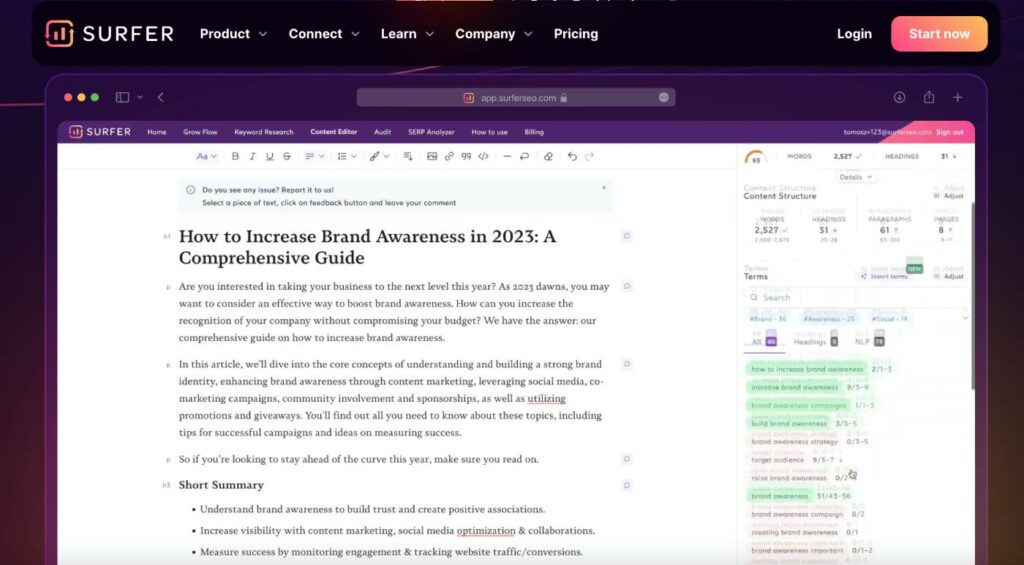Click the browser share icon
The height and width of the screenshot is (565, 1024).
point(929,97)
